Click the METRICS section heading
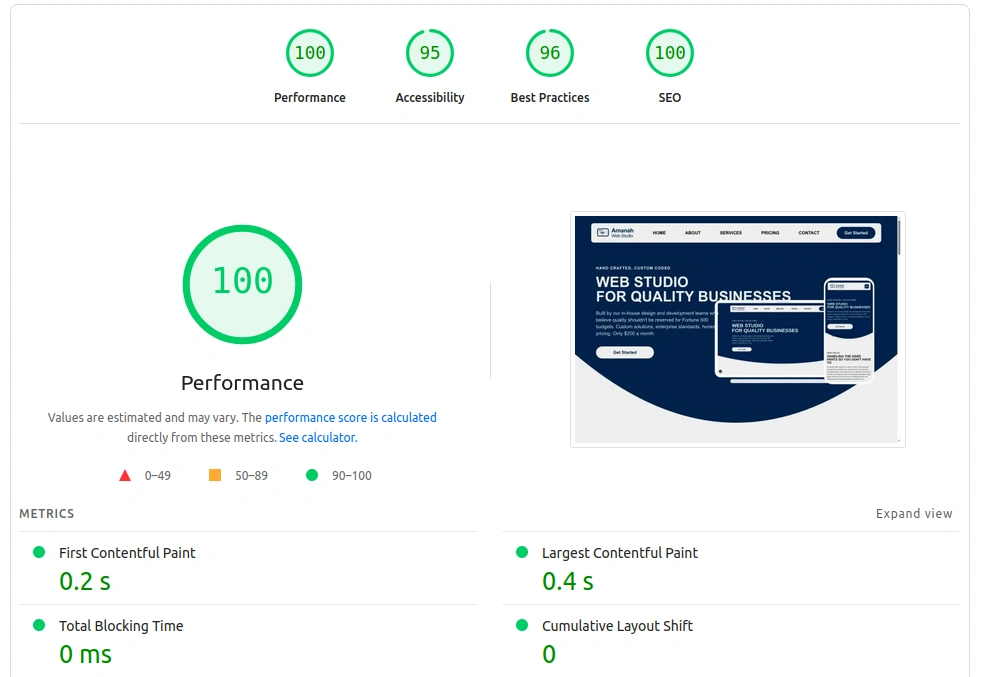The image size is (982, 677). click(x=46, y=514)
